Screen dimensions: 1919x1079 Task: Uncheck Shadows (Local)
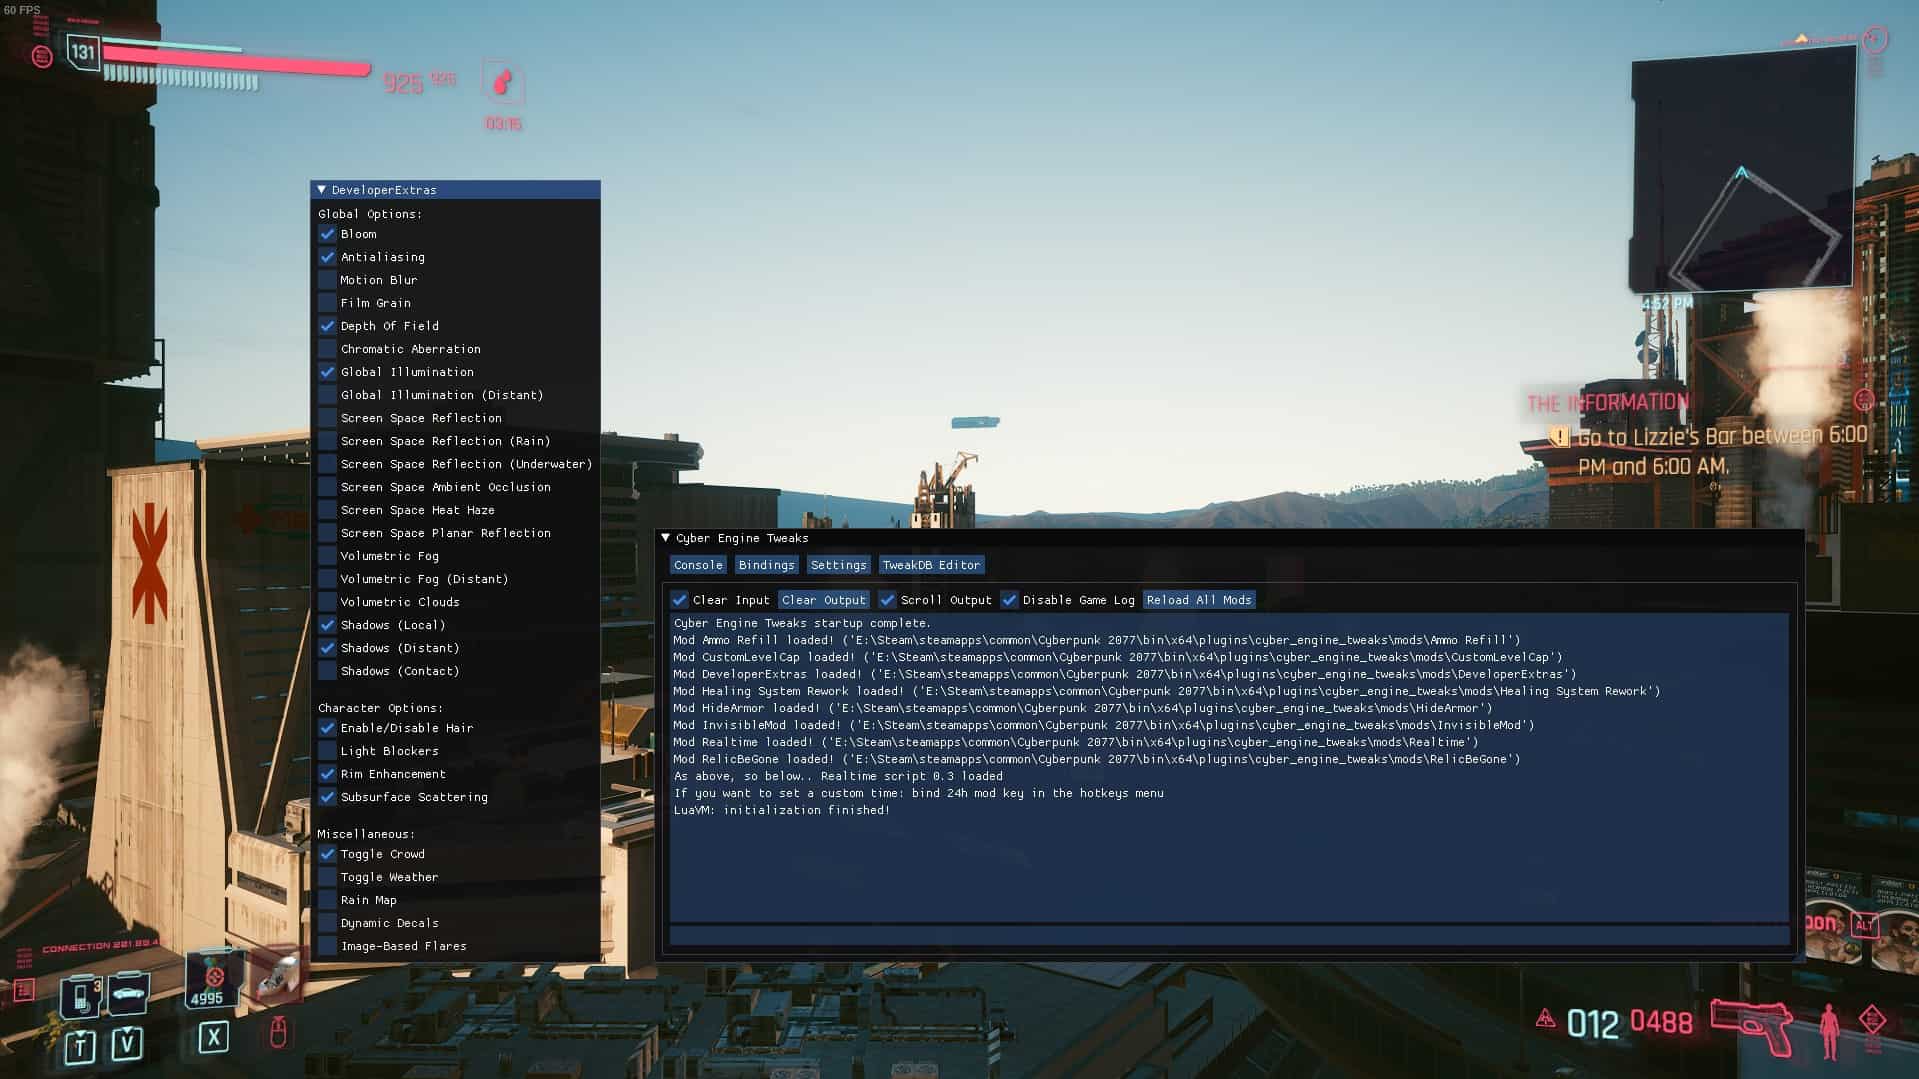[x=327, y=625]
